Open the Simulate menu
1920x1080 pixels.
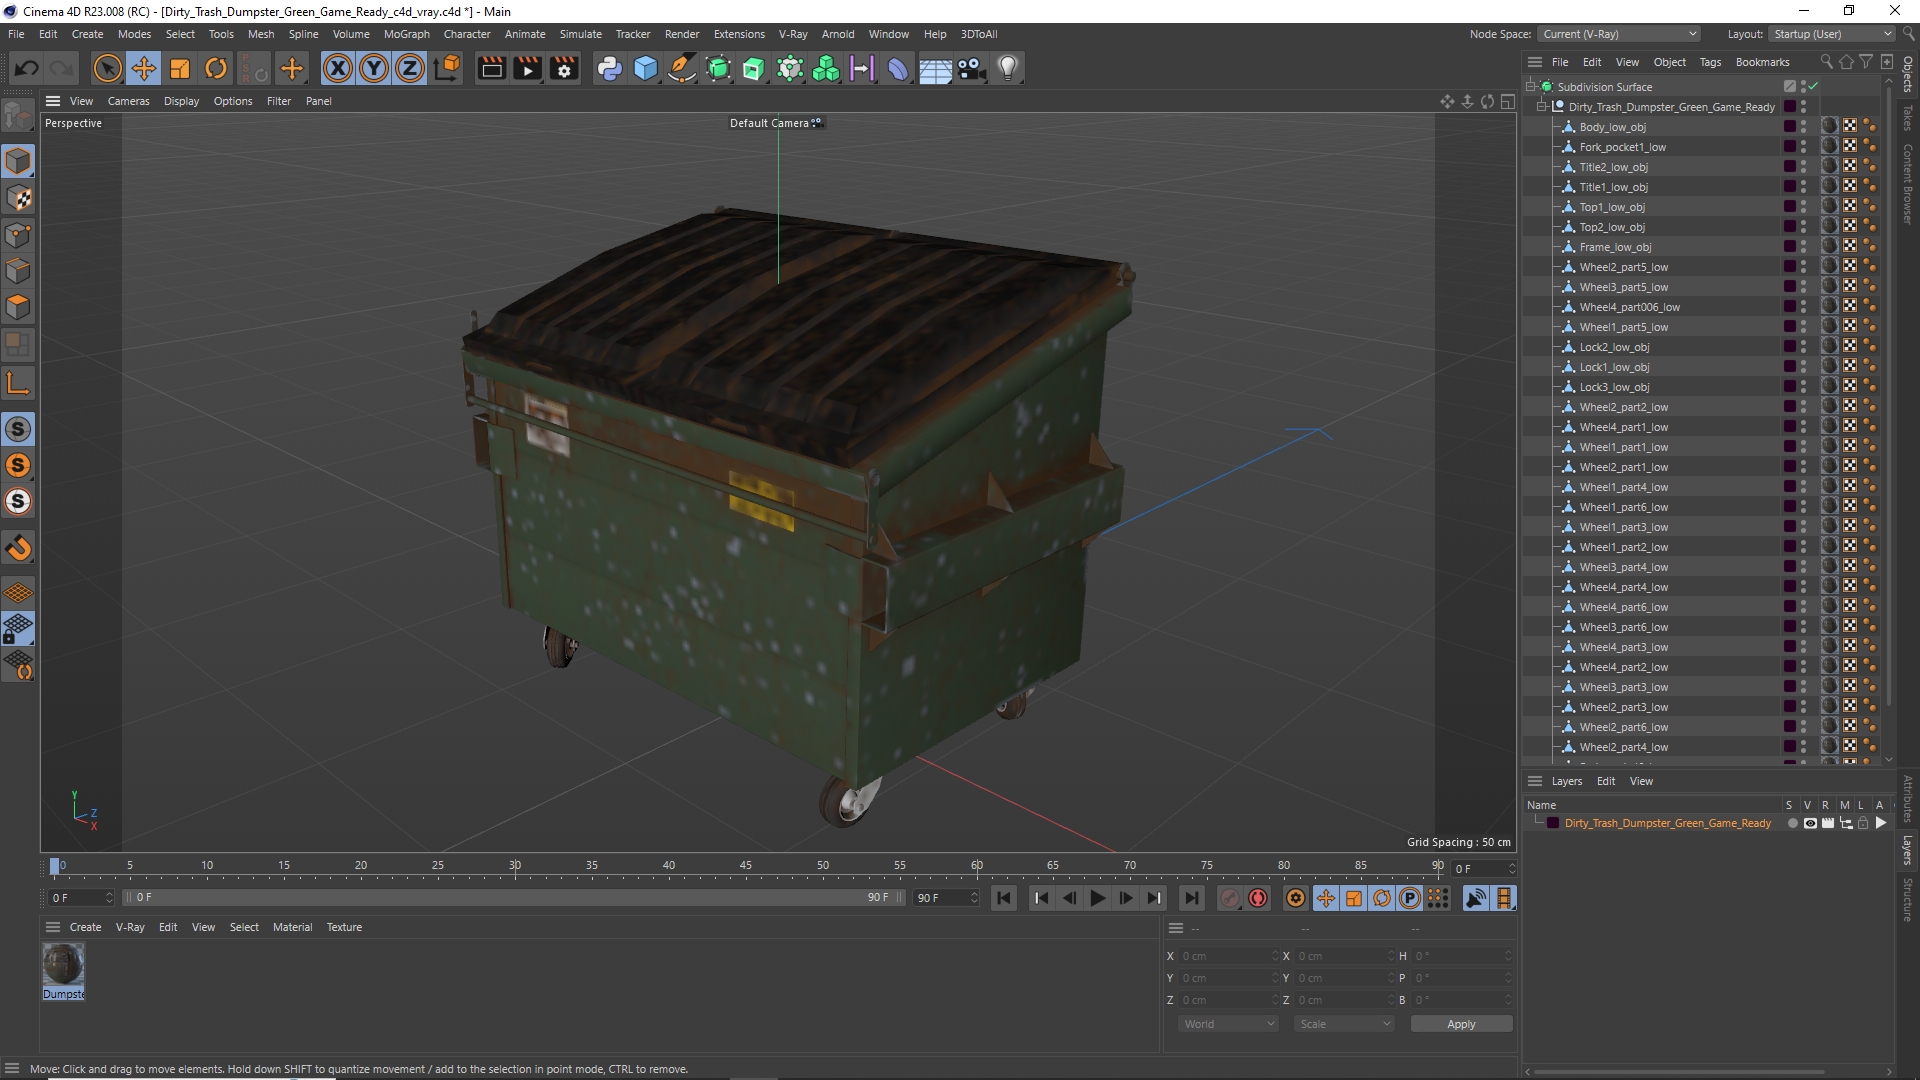[580, 34]
